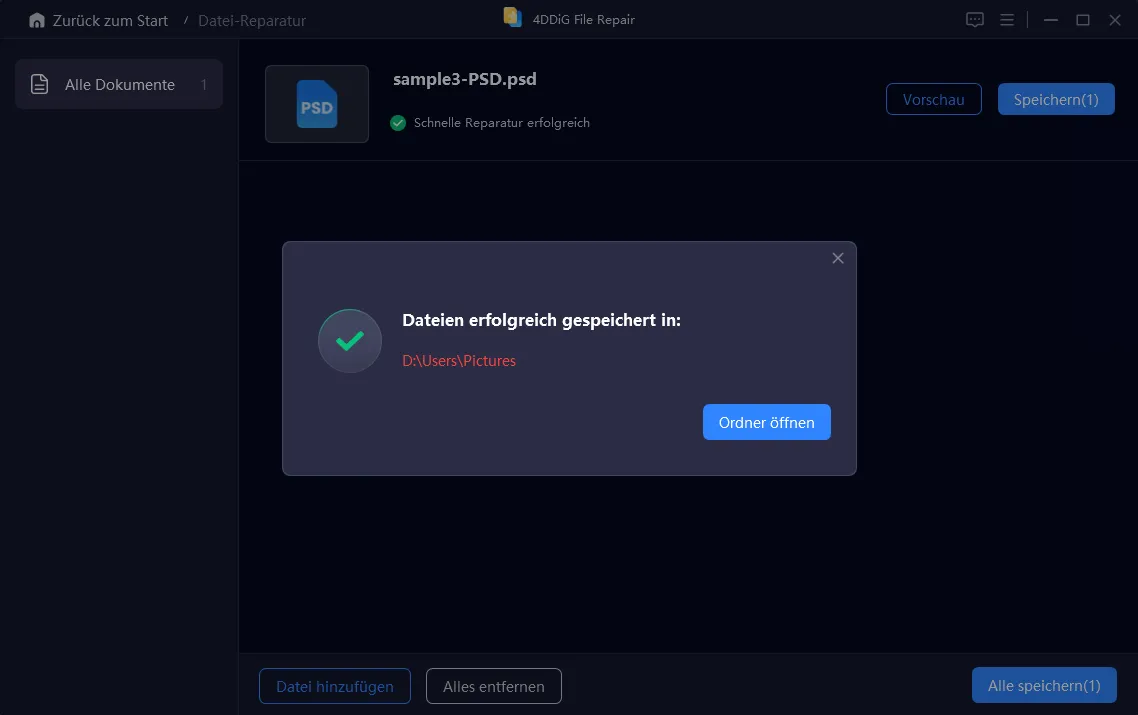Click the home icon in the breadcrumb
This screenshot has width=1138, height=715.
coord(37,20)
